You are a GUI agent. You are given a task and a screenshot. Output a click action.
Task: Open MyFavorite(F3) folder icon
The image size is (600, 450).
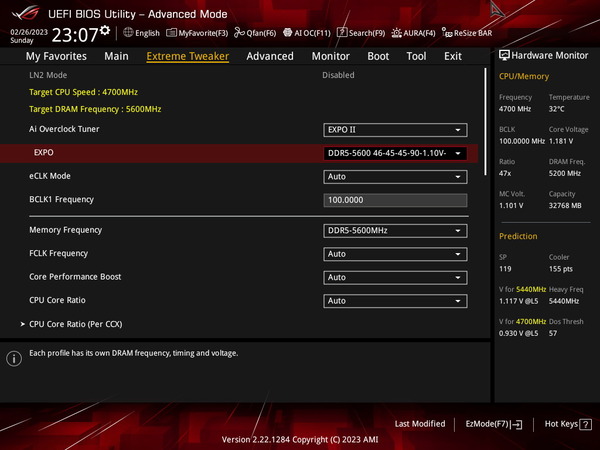click(x=171, y=33)
